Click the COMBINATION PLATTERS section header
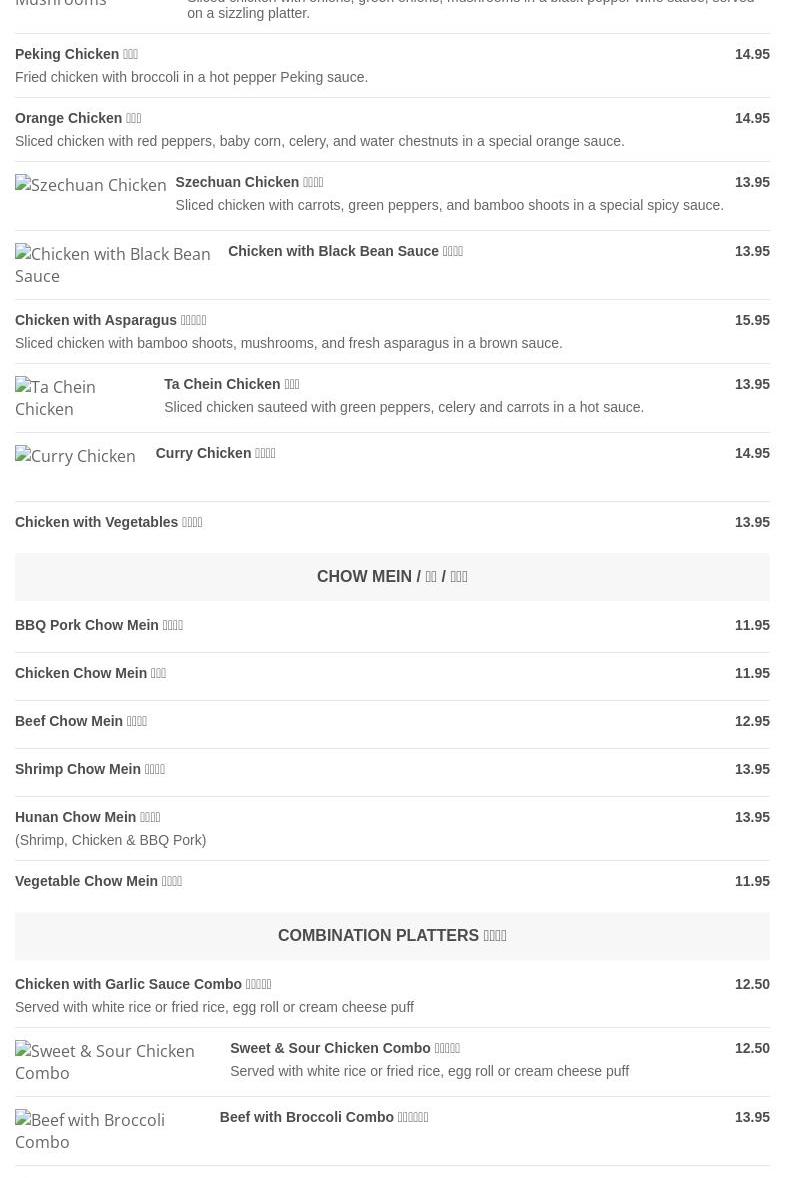This screenshot has width=785, height=1178. [392, 936]
